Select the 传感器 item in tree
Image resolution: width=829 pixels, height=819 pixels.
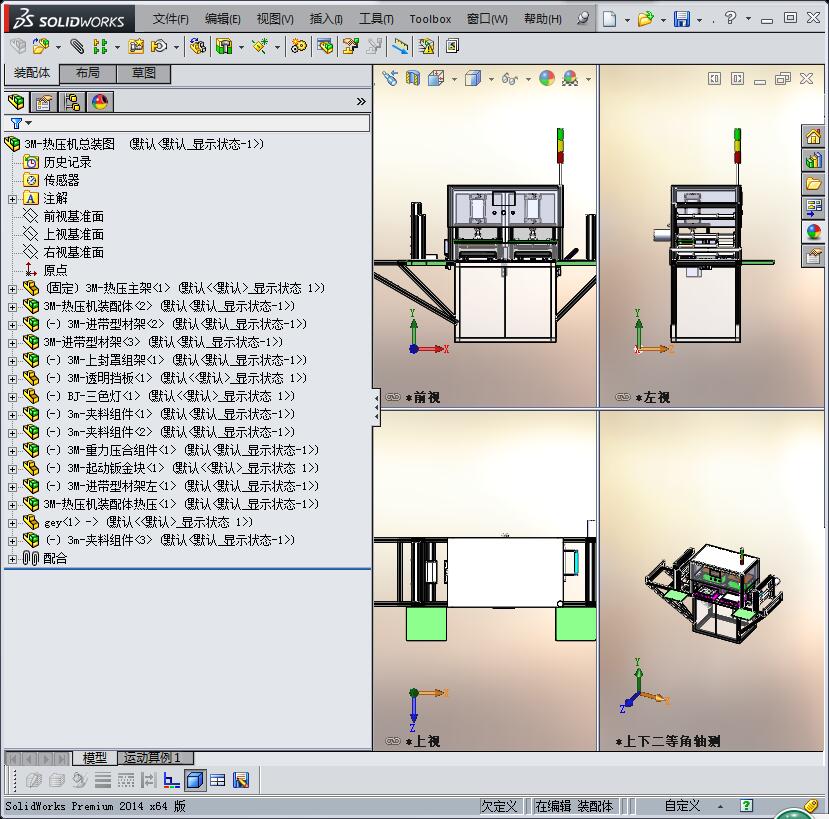click(x=61, y=180)
